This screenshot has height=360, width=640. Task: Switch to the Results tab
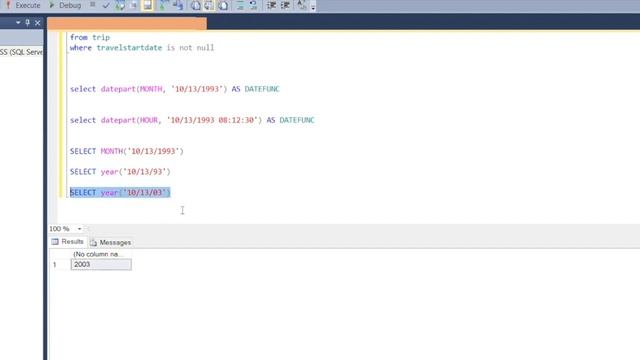(68, 242)
